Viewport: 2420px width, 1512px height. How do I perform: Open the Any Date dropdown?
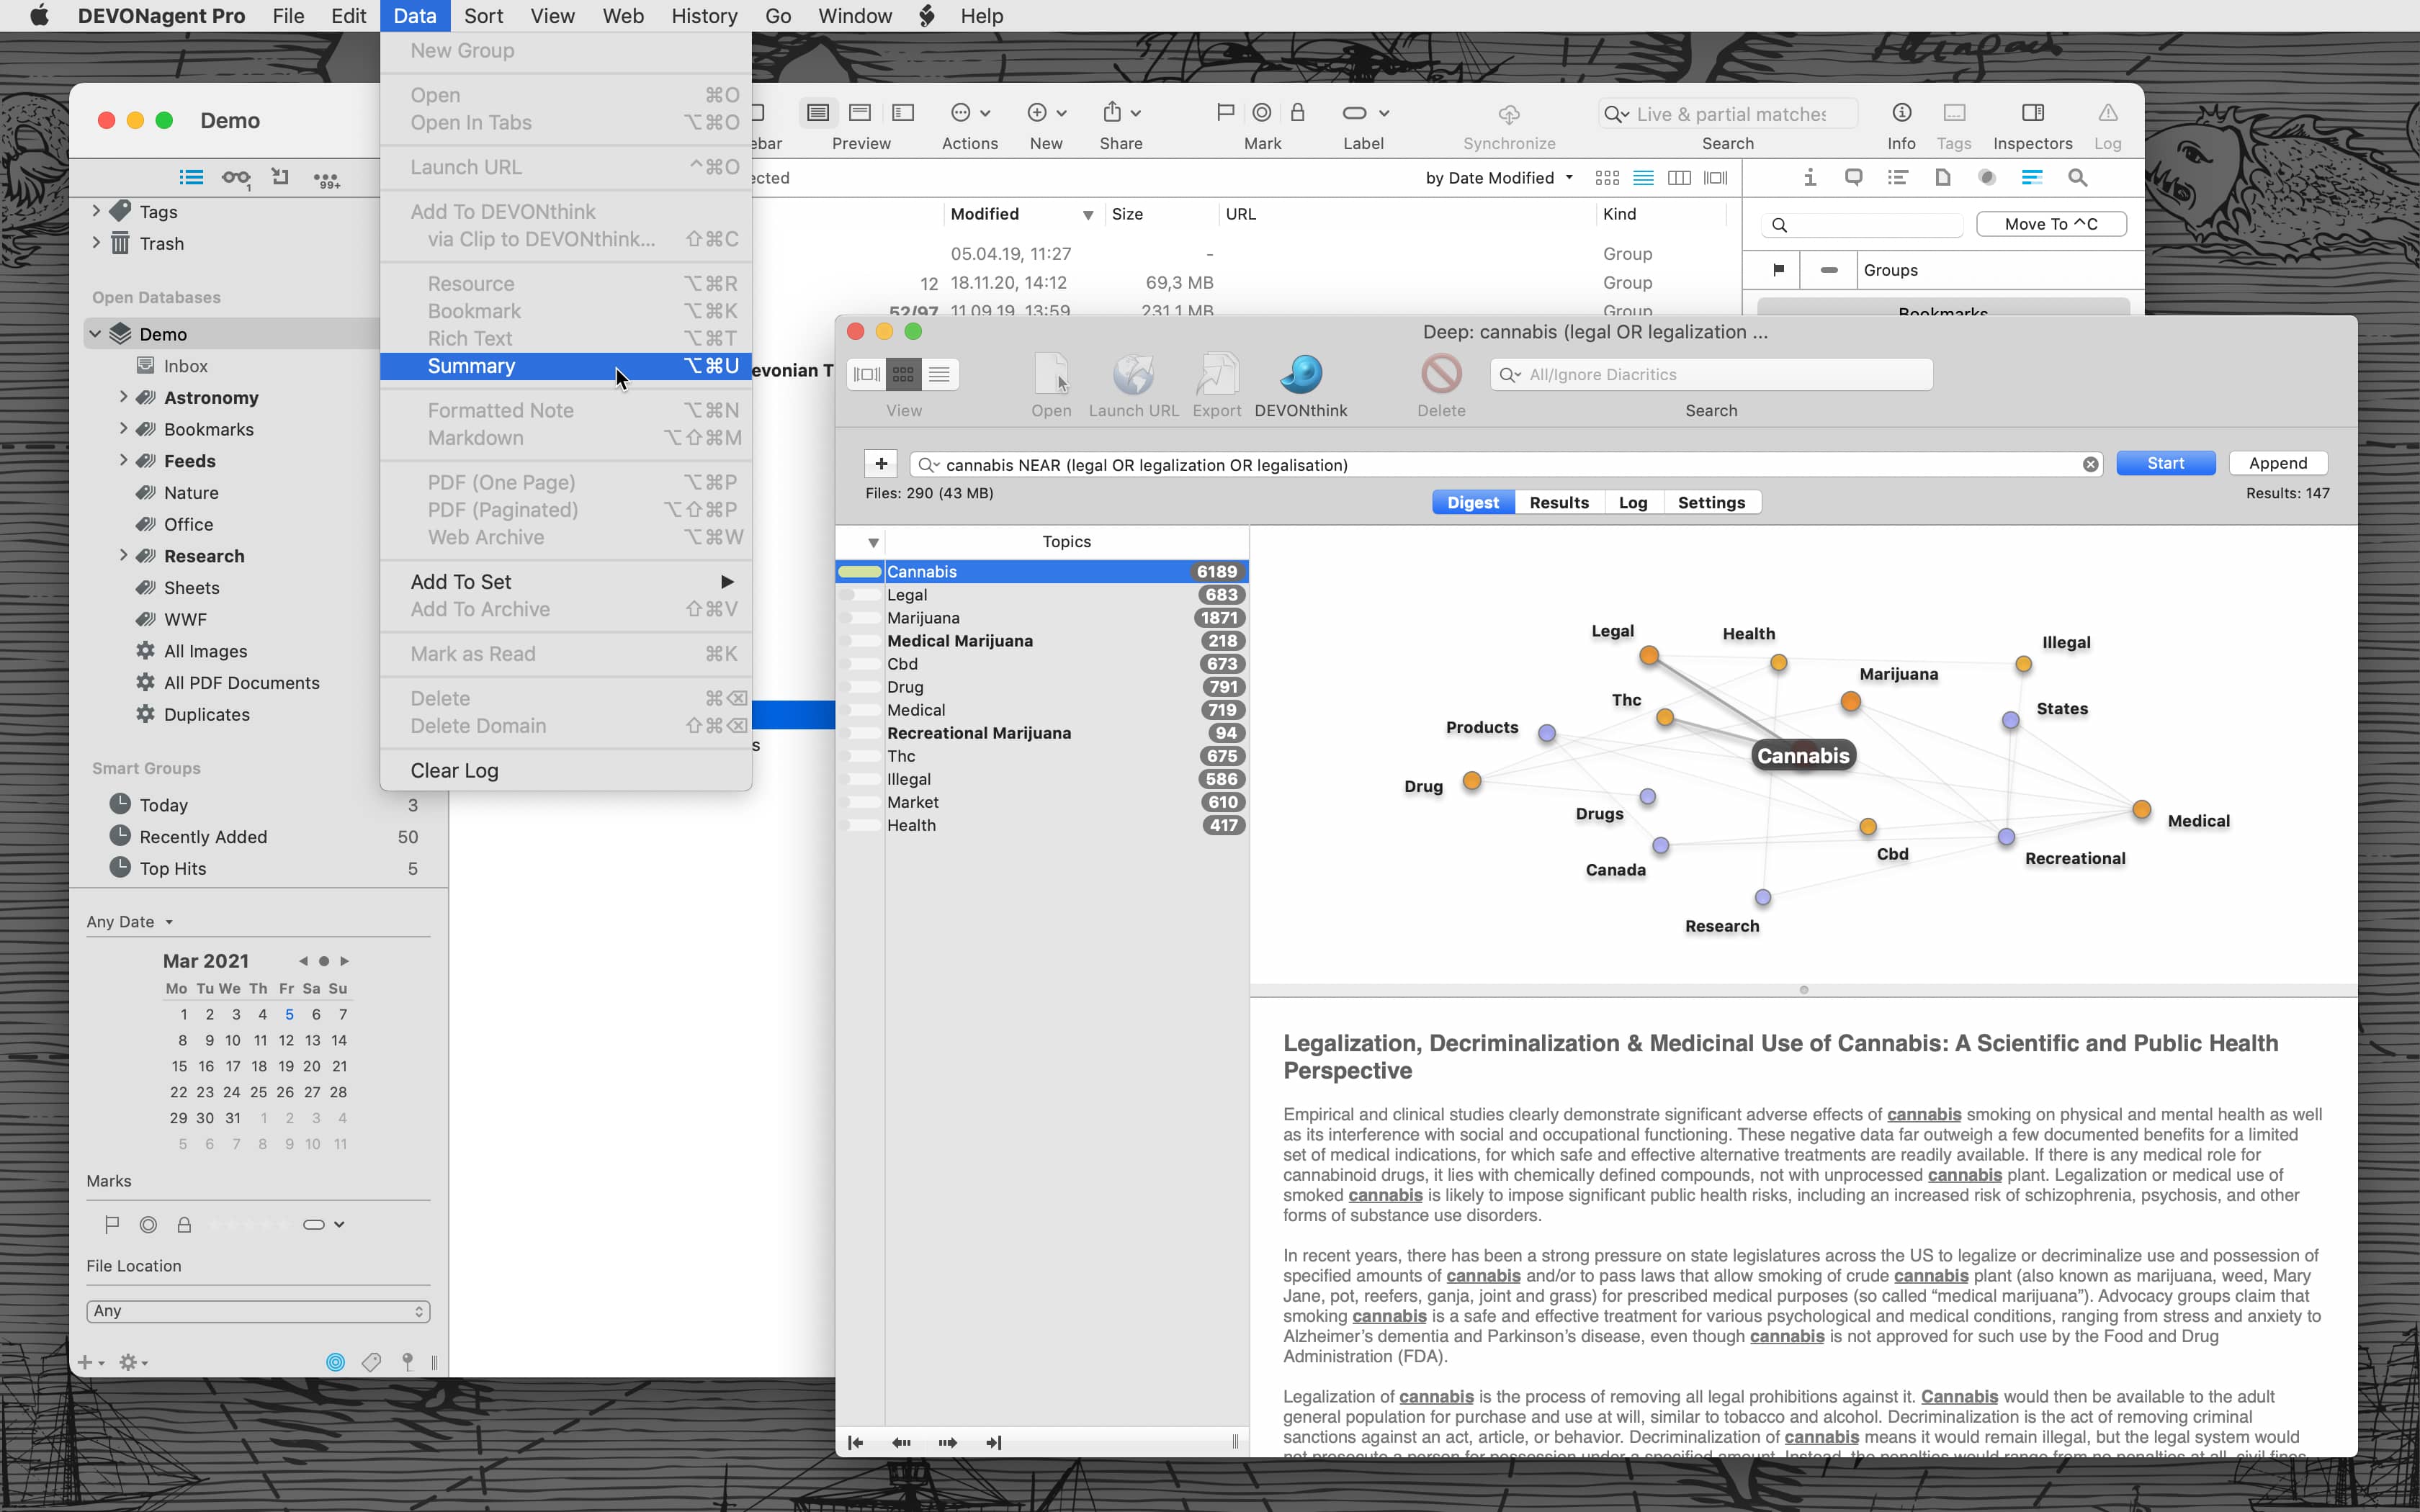click(130, 922)
